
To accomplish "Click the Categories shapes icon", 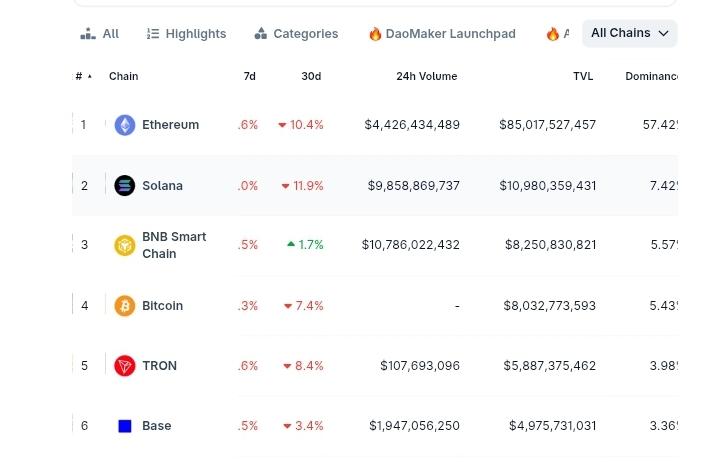I will click(x=261, y=34).
